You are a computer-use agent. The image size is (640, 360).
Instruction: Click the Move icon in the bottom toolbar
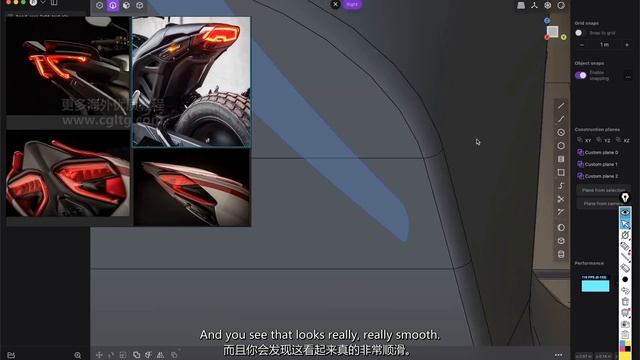coord(99,355)
